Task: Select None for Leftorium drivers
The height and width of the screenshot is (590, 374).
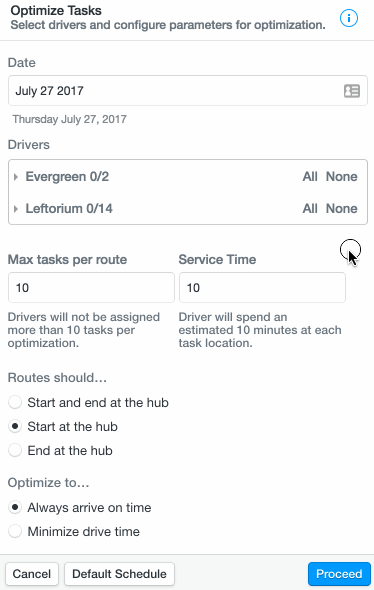Action: 341,208
